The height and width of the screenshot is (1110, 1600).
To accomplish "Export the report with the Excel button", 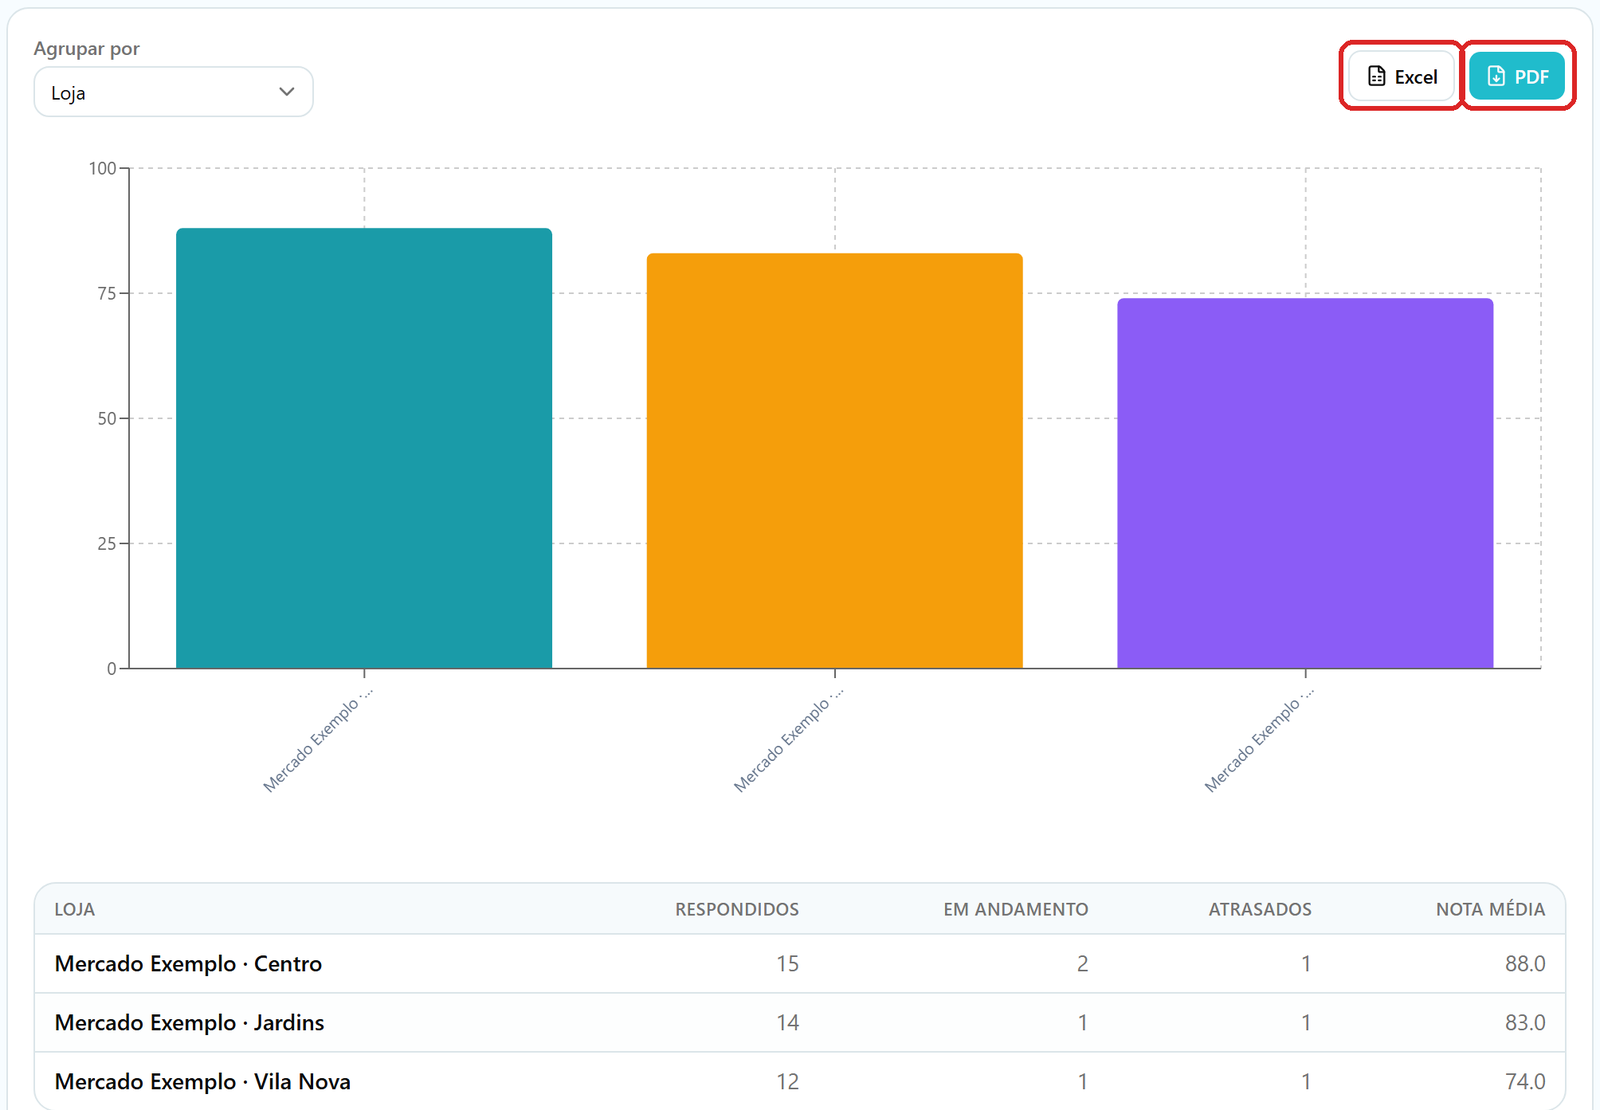I will click(x=1402, y=76).
